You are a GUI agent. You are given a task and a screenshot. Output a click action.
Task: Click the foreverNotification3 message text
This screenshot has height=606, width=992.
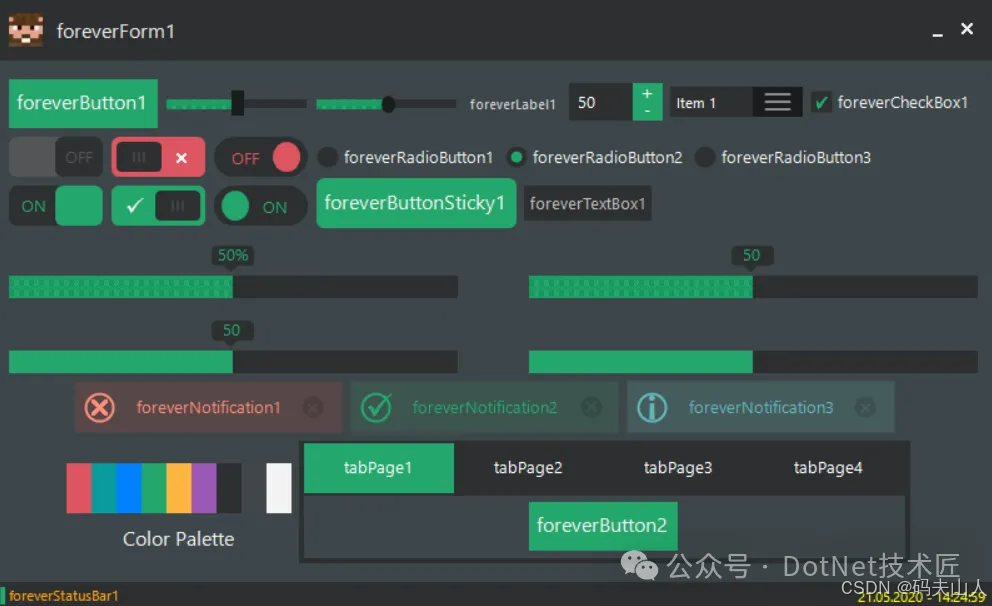tap(761, 407)
